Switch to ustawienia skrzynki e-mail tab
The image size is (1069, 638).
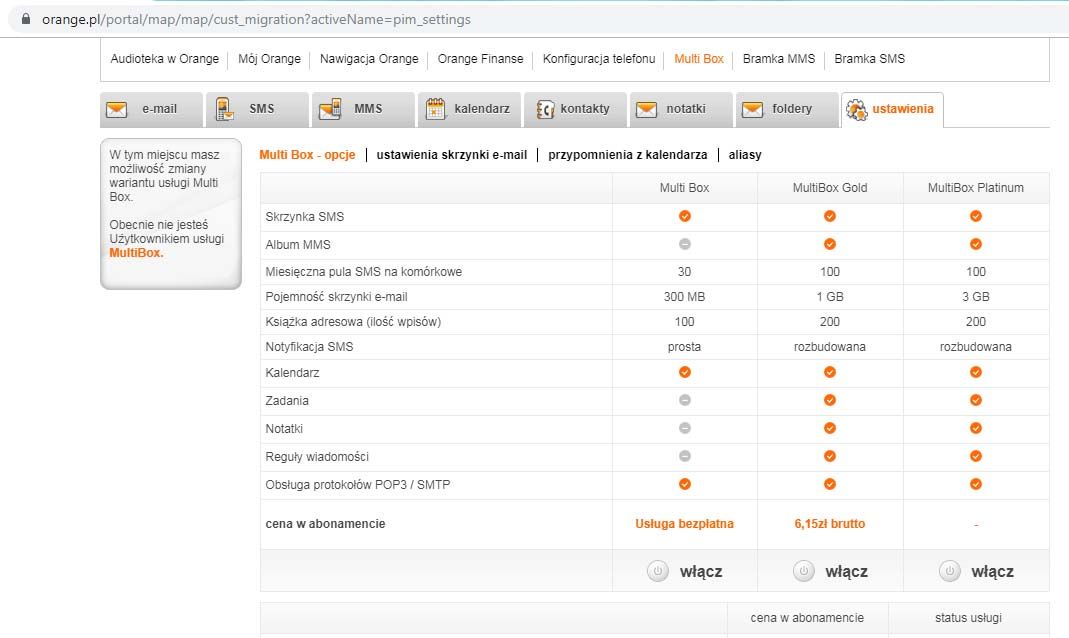tap(451, 155)
